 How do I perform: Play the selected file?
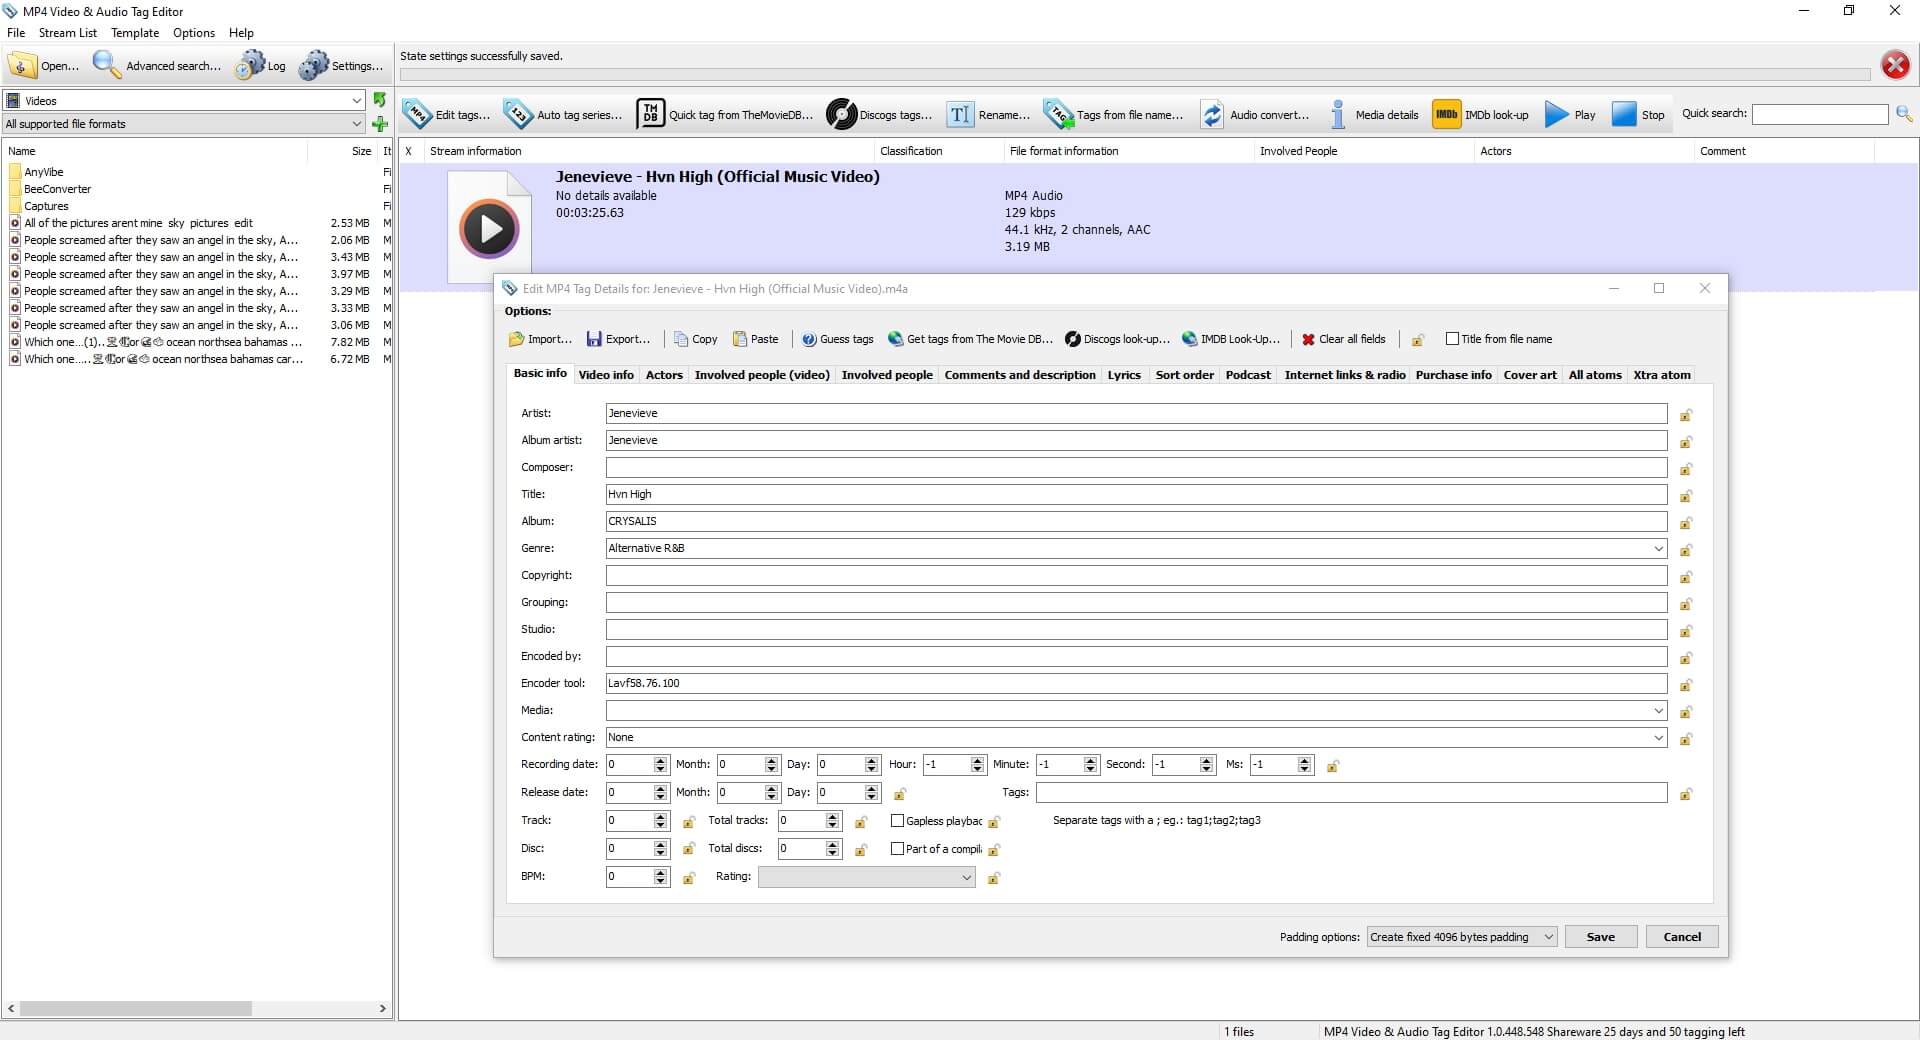pos(1570,115)
